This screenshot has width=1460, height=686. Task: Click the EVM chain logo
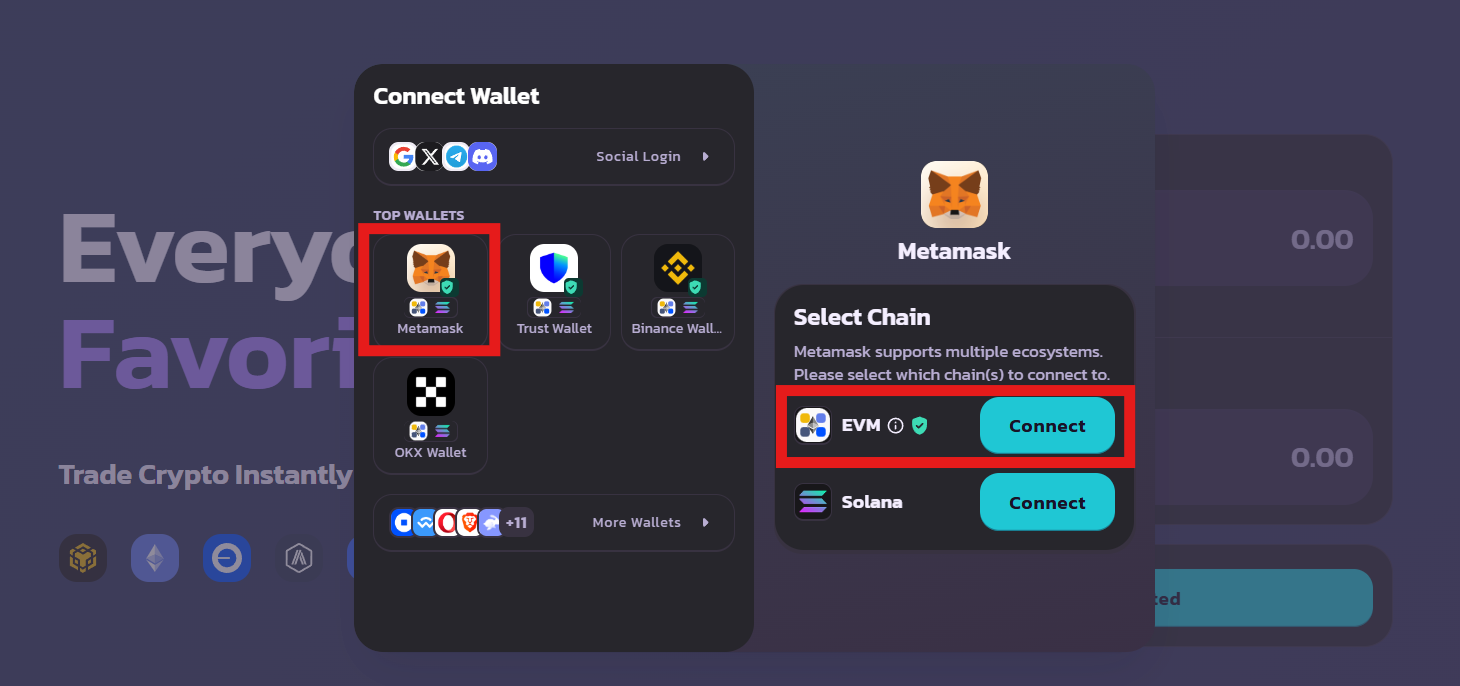click(813, 426)
